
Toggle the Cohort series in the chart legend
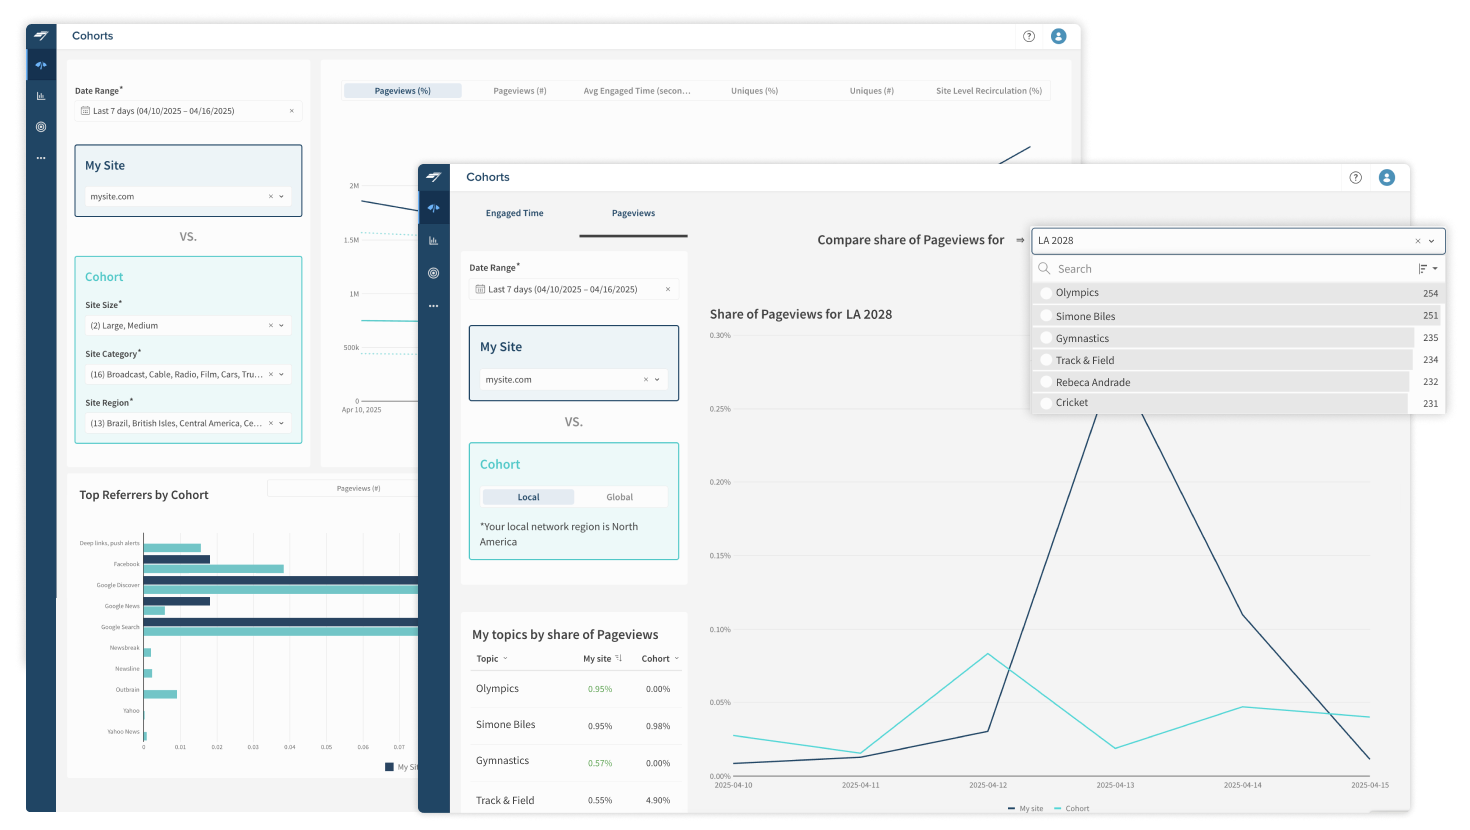click(1072, 809)
